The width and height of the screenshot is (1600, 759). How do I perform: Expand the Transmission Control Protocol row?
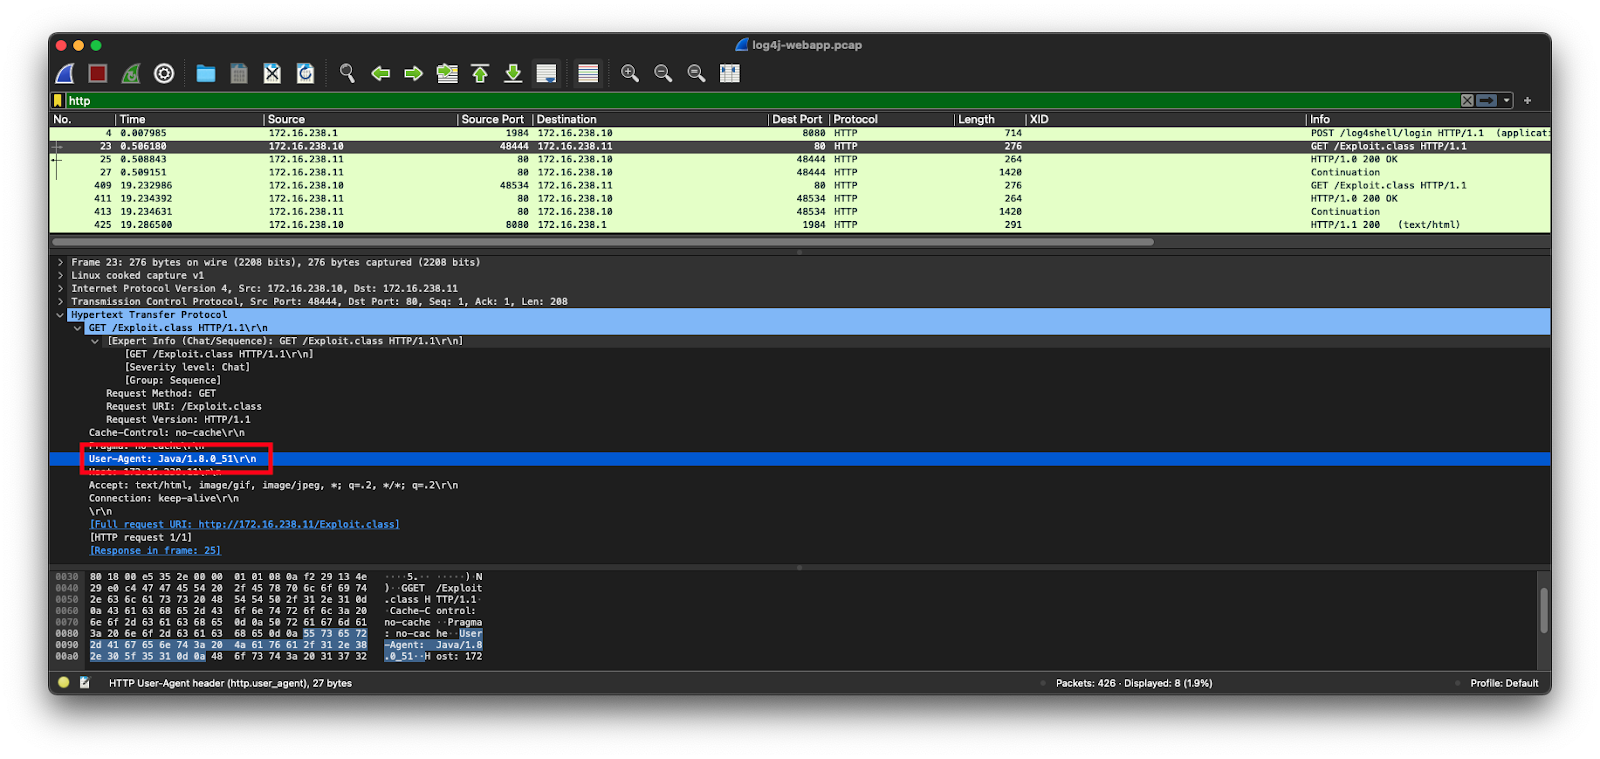(x=61, y=302)
